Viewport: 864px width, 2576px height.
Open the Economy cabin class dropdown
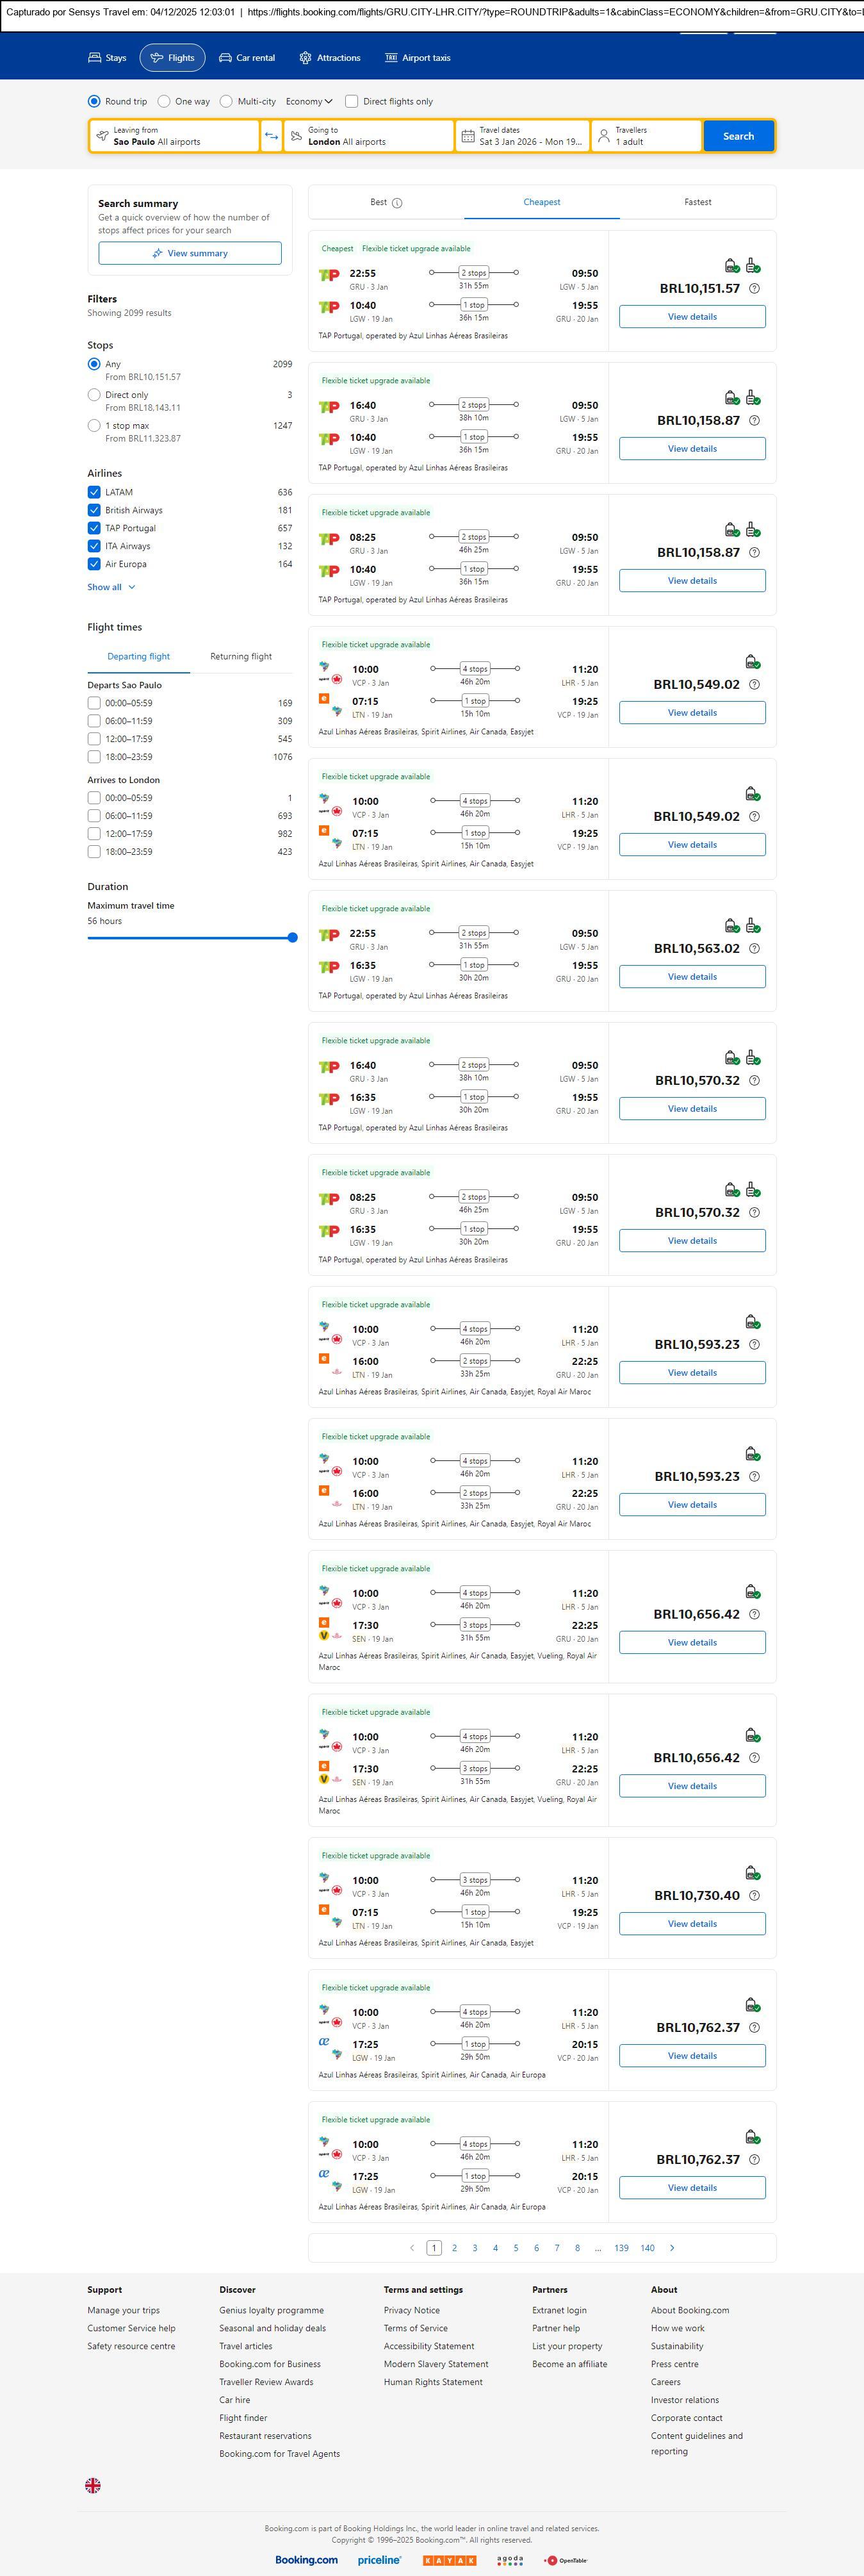309,101
